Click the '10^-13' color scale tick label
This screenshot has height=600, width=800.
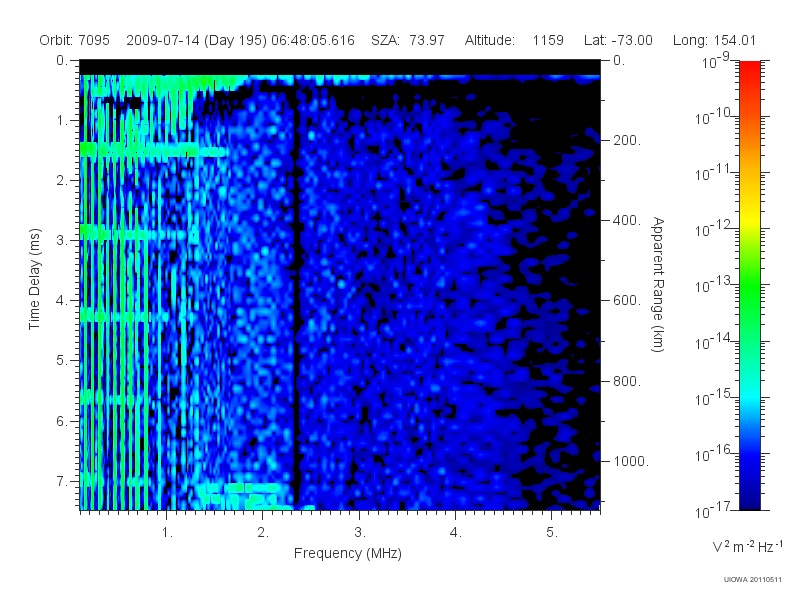point(713,285)
